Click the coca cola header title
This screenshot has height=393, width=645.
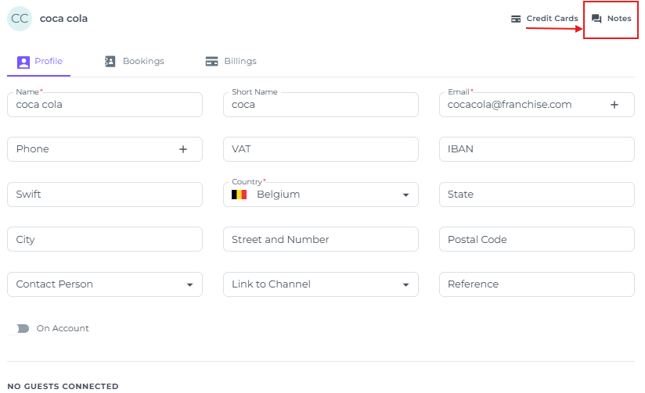pos(63,19)
